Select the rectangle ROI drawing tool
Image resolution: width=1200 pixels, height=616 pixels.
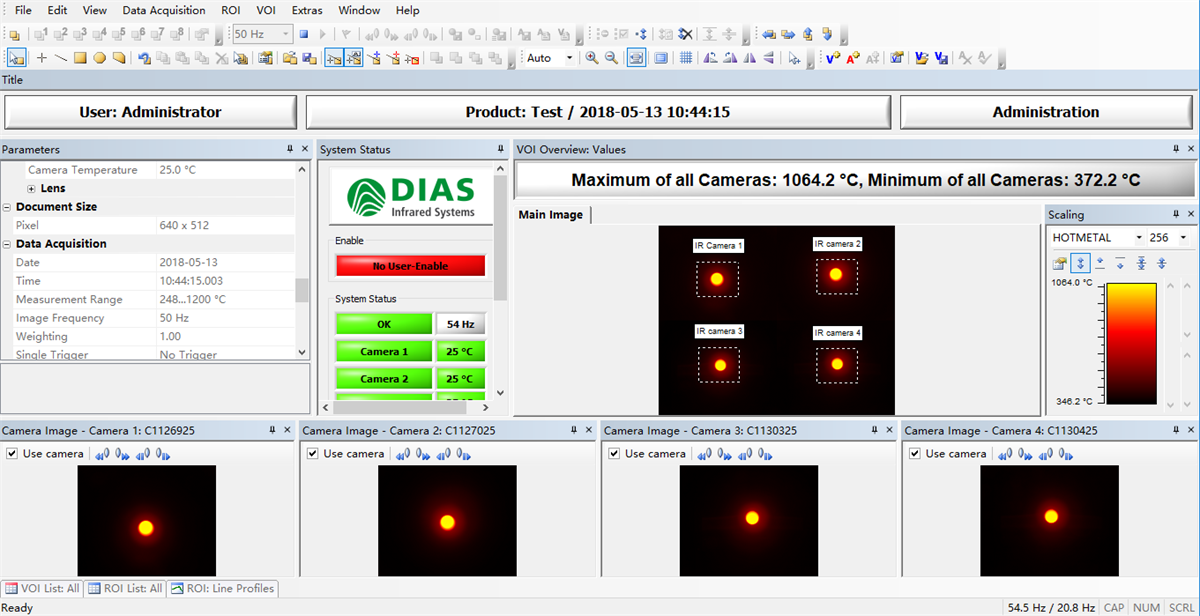coord(80,57)
